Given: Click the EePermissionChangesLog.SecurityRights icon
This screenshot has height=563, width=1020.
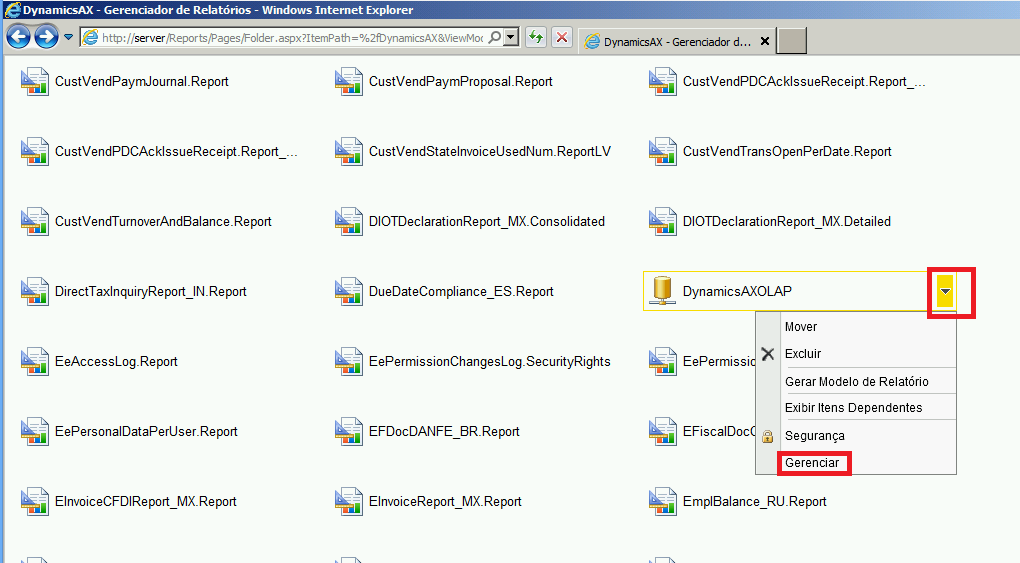Looking at the screenshot, I should pos(349,362).
